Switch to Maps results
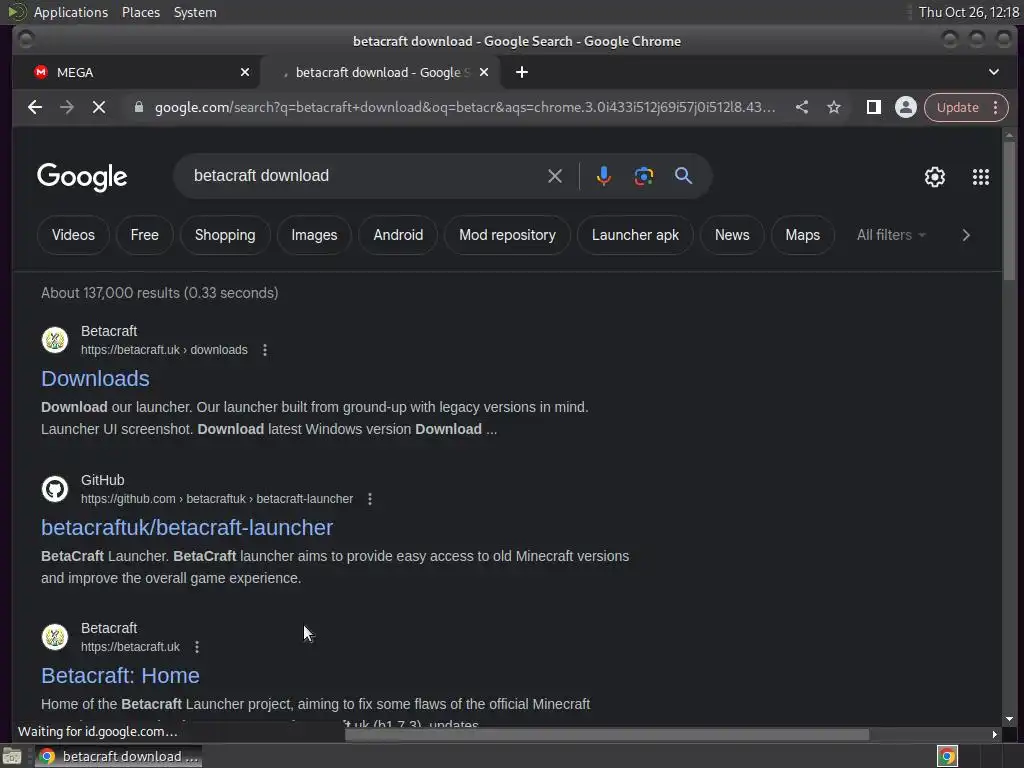This screenshot has width=1024, height=768. coord(803,235)
